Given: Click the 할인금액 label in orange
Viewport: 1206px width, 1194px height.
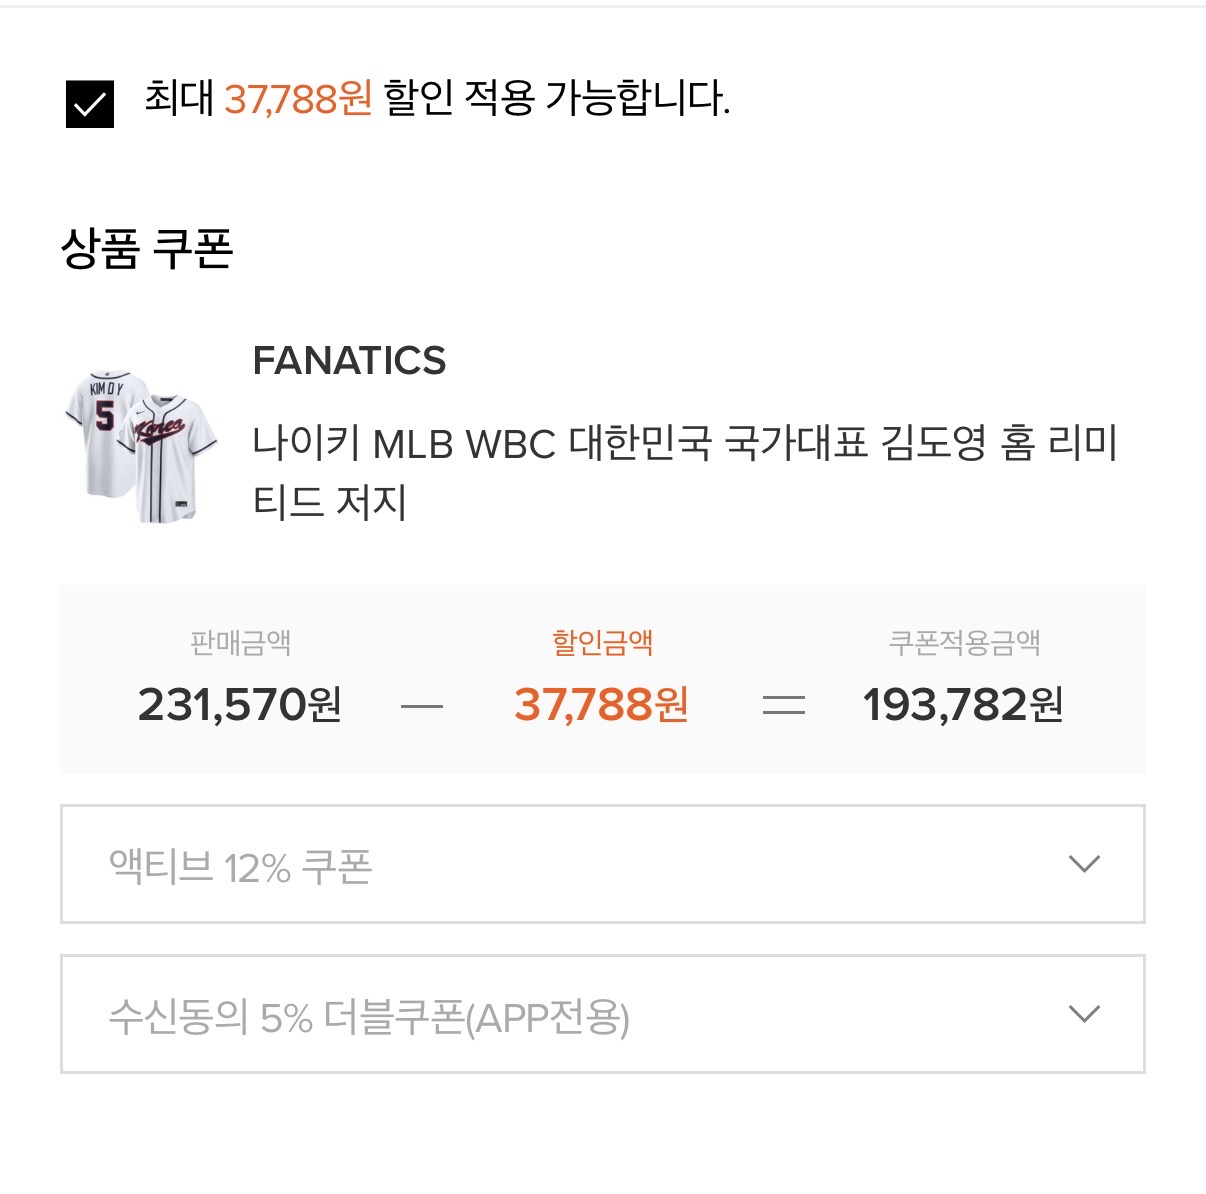Looking at the screenshot, I should click(602, 642).
